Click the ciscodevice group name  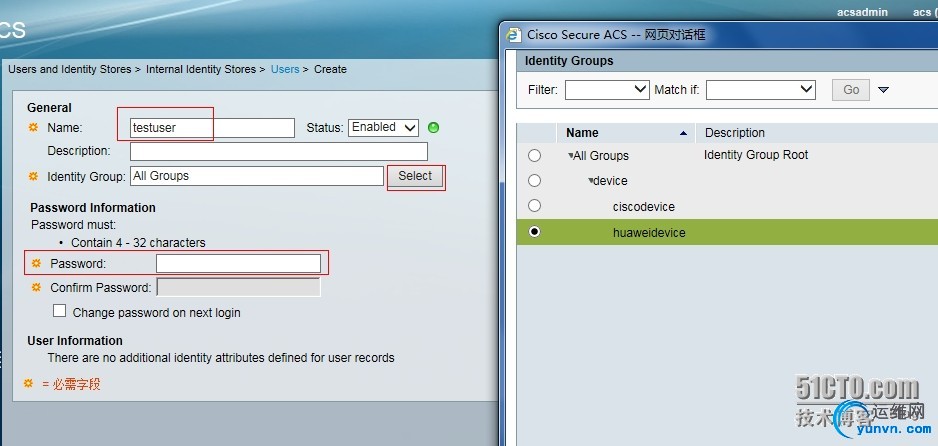(x=644, y=207)
